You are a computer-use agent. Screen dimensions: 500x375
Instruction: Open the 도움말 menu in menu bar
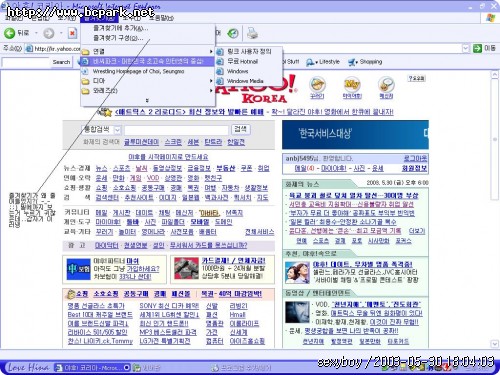click(161, 18)
